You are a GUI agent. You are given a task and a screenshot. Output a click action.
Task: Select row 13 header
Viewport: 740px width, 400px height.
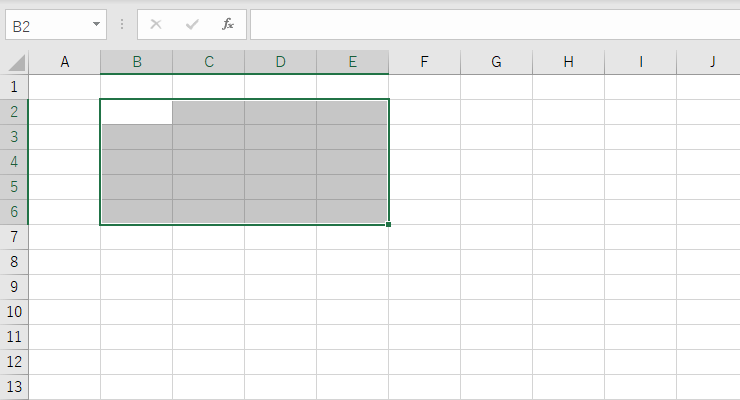click(x=14, y=387)
